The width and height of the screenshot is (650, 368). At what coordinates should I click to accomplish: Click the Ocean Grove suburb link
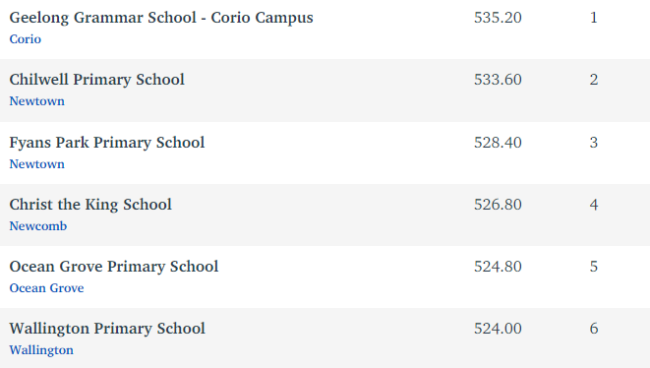46,288
